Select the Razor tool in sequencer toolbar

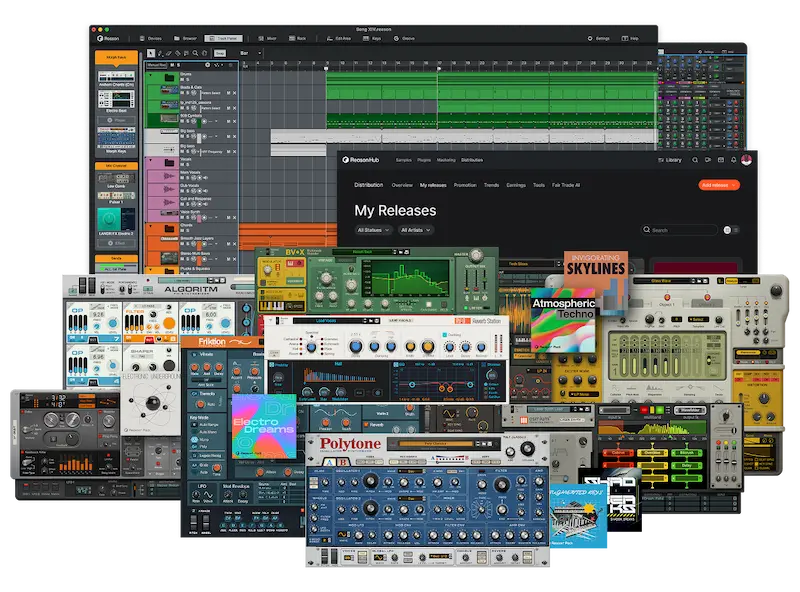(178, 53)
